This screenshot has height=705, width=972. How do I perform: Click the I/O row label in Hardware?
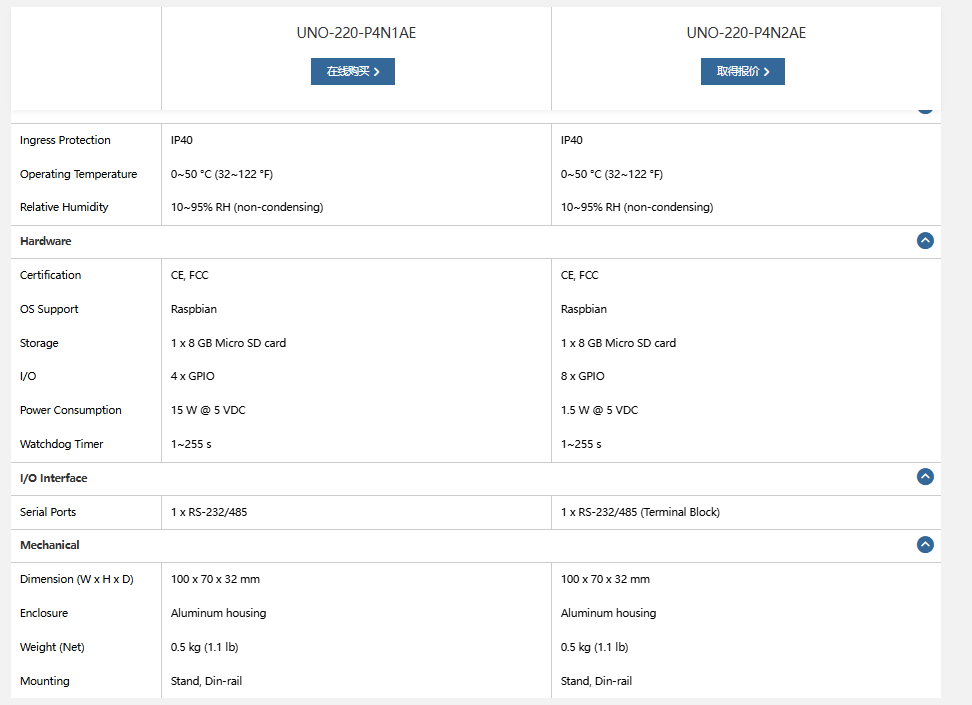click(28, 376)
